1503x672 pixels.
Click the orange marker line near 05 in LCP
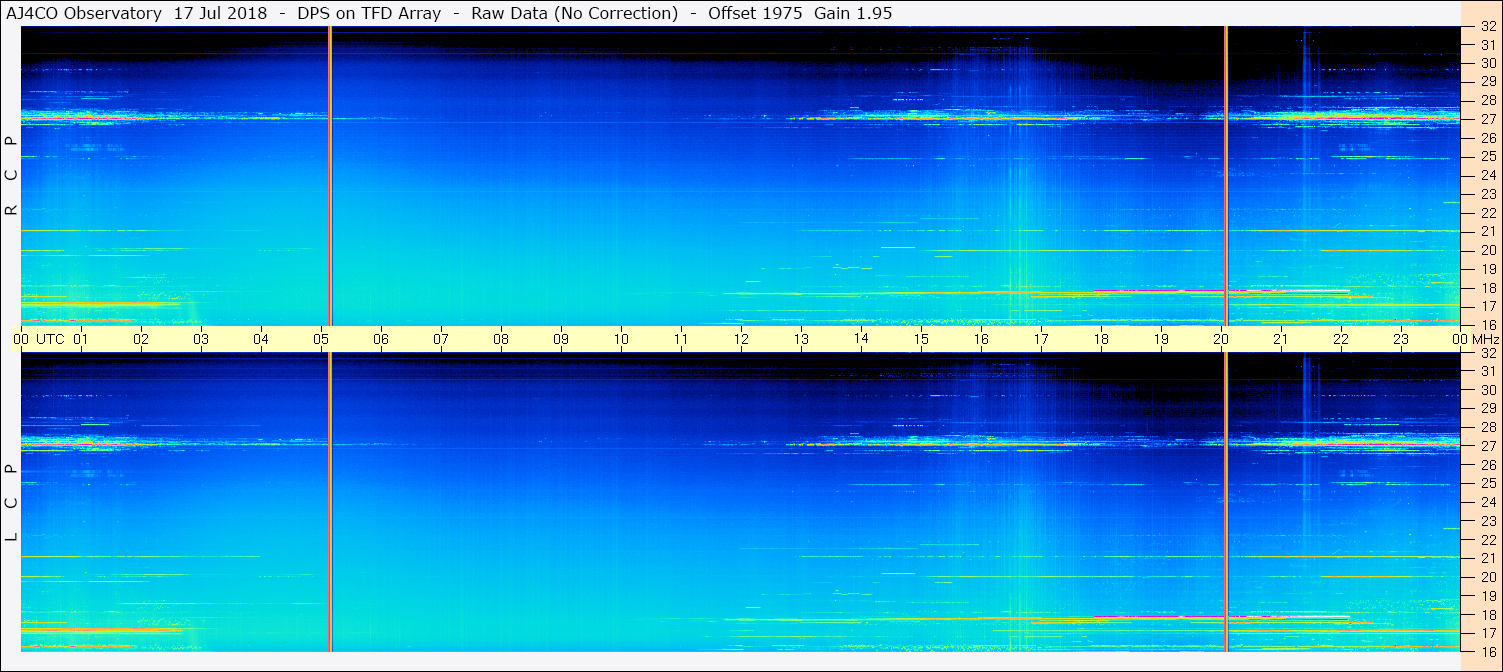point(330,502)
